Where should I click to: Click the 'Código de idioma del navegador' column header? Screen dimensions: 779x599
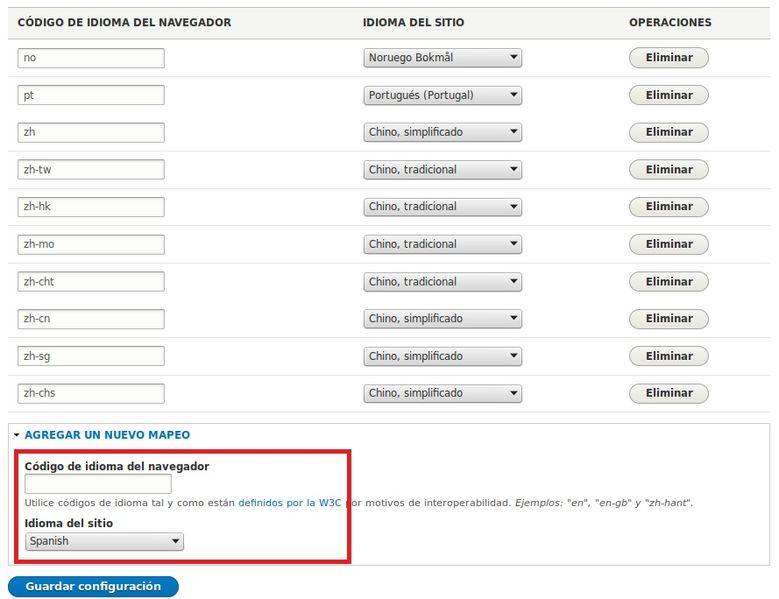pos(124,22)
